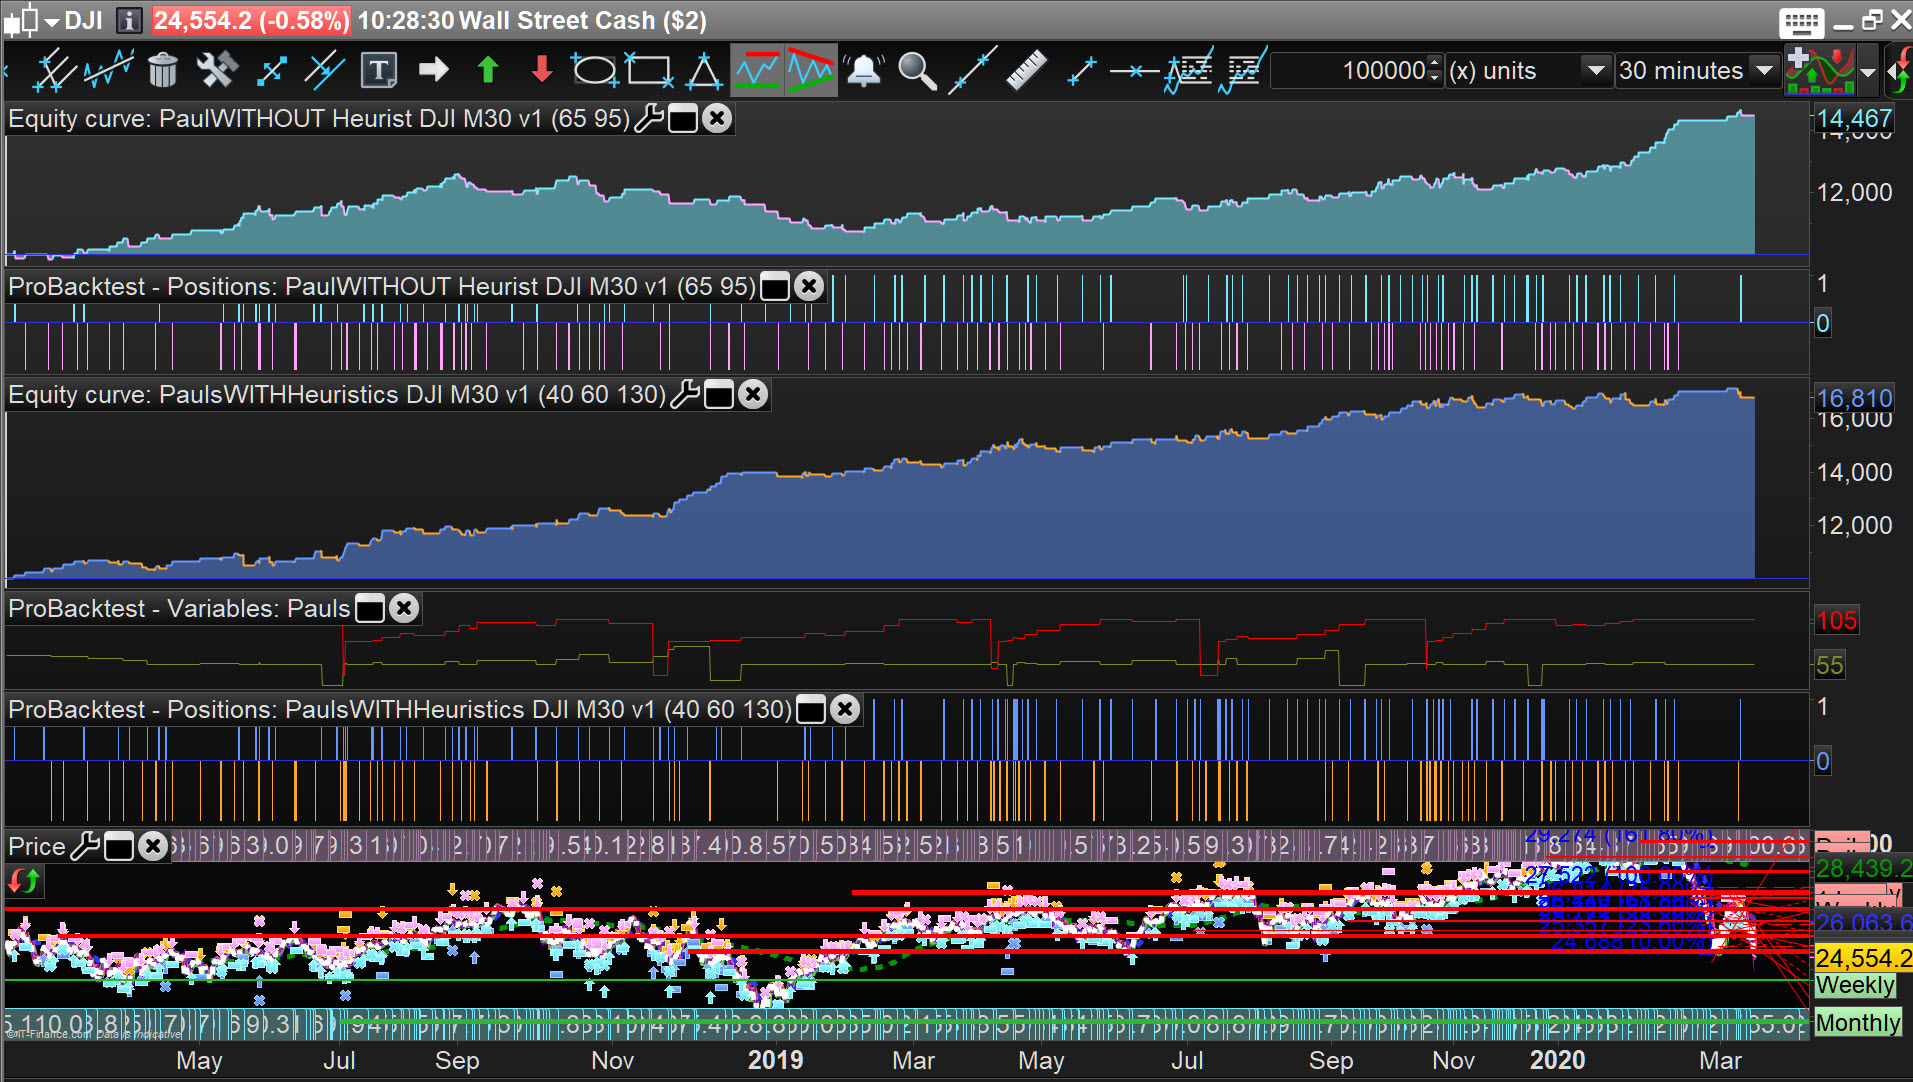Click the quantity stepper up arrow
This screenshot has height=1082, width=1913.
point(1435,62)
